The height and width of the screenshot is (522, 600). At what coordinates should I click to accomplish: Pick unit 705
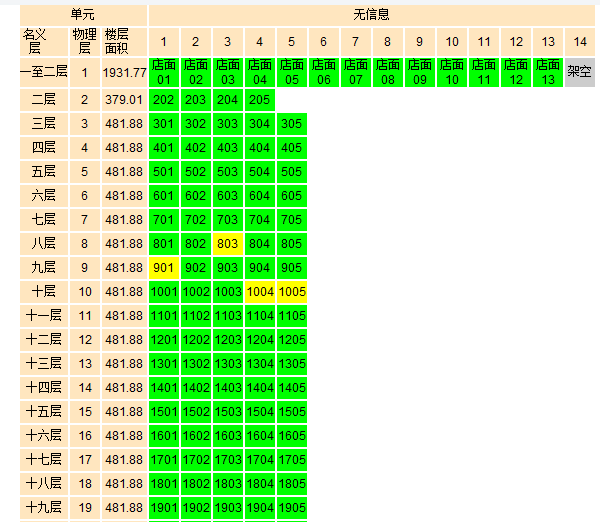(292, 220)
